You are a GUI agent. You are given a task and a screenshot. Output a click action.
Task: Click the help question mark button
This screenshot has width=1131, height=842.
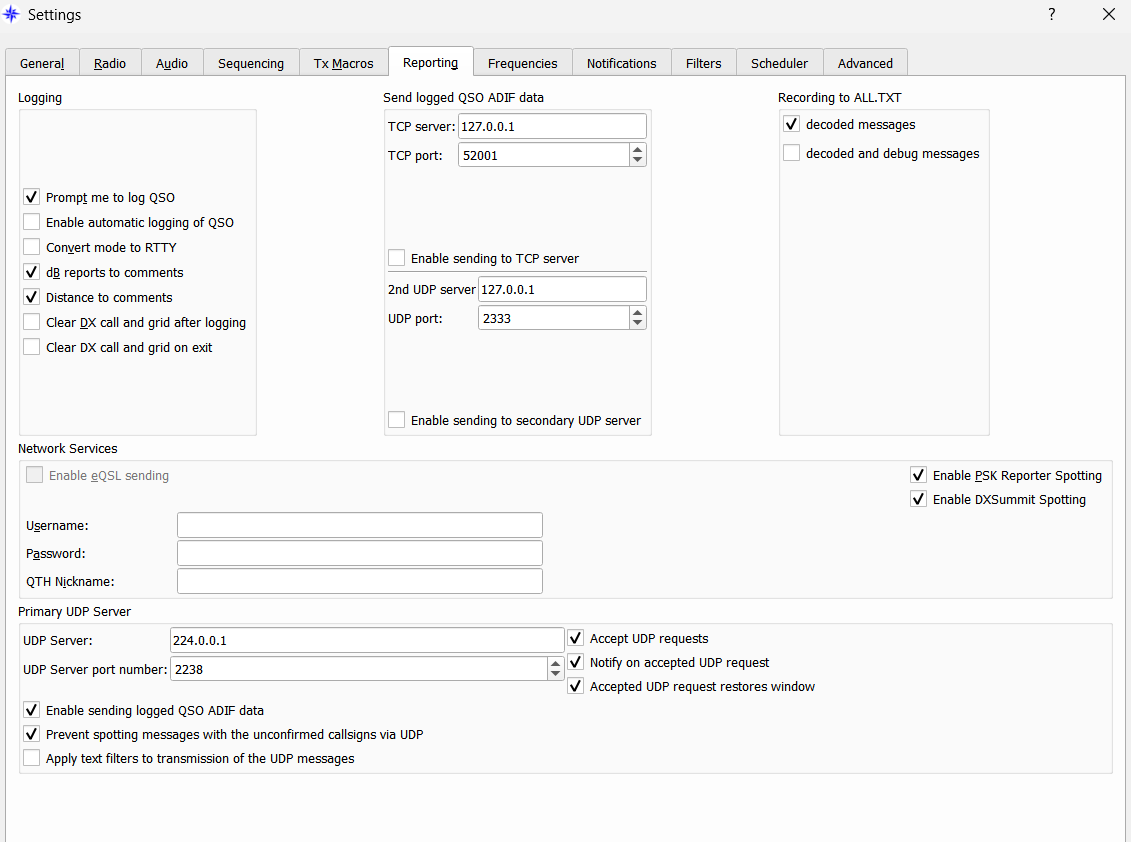click(1052, 14)
